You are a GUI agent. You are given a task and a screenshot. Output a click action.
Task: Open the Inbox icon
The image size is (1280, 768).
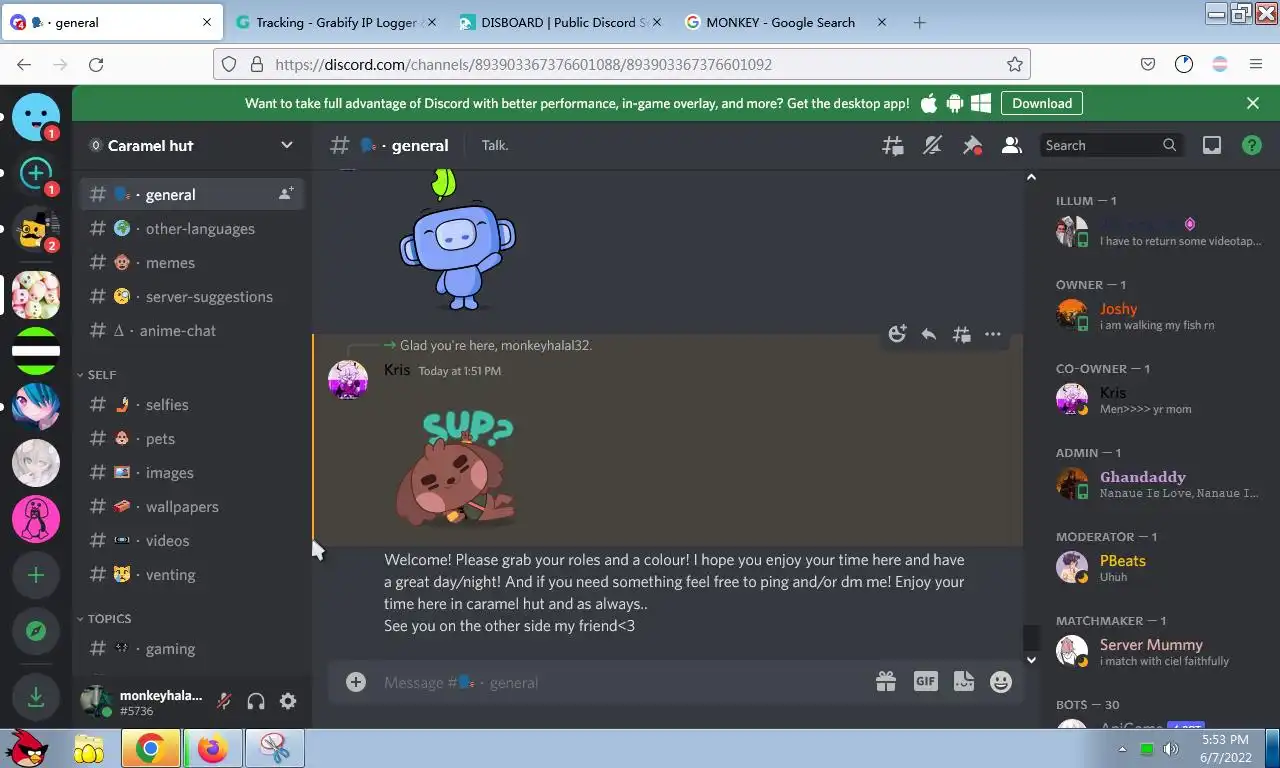point(1212,146)
